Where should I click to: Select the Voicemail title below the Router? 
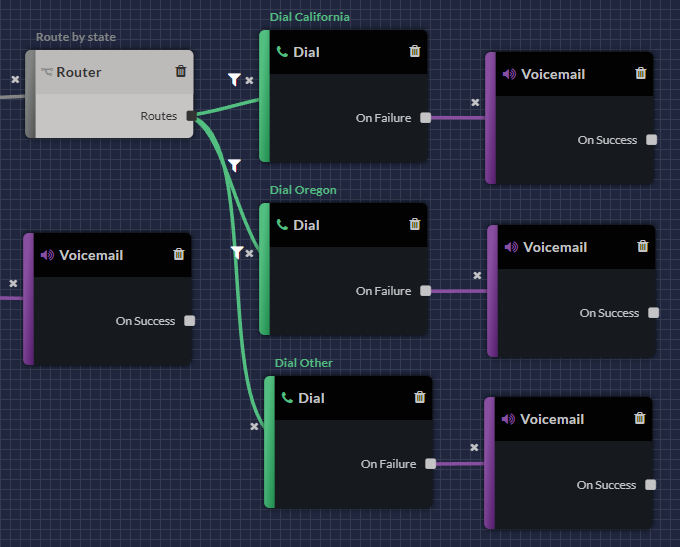(91, 255)
